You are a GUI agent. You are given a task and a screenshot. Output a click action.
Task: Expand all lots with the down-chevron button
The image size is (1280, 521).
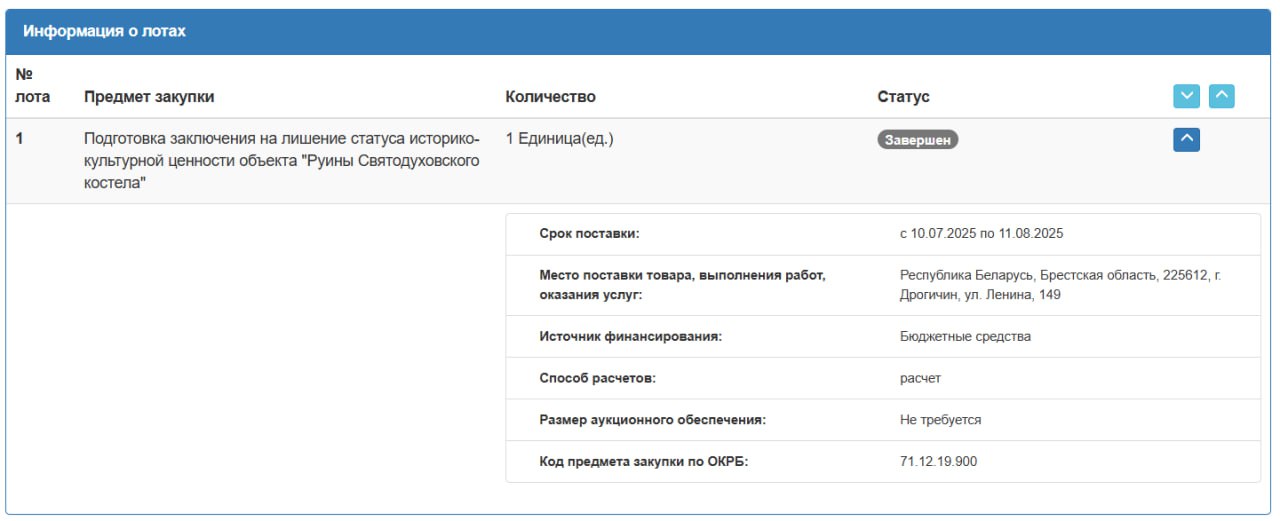coord(1186,96)
